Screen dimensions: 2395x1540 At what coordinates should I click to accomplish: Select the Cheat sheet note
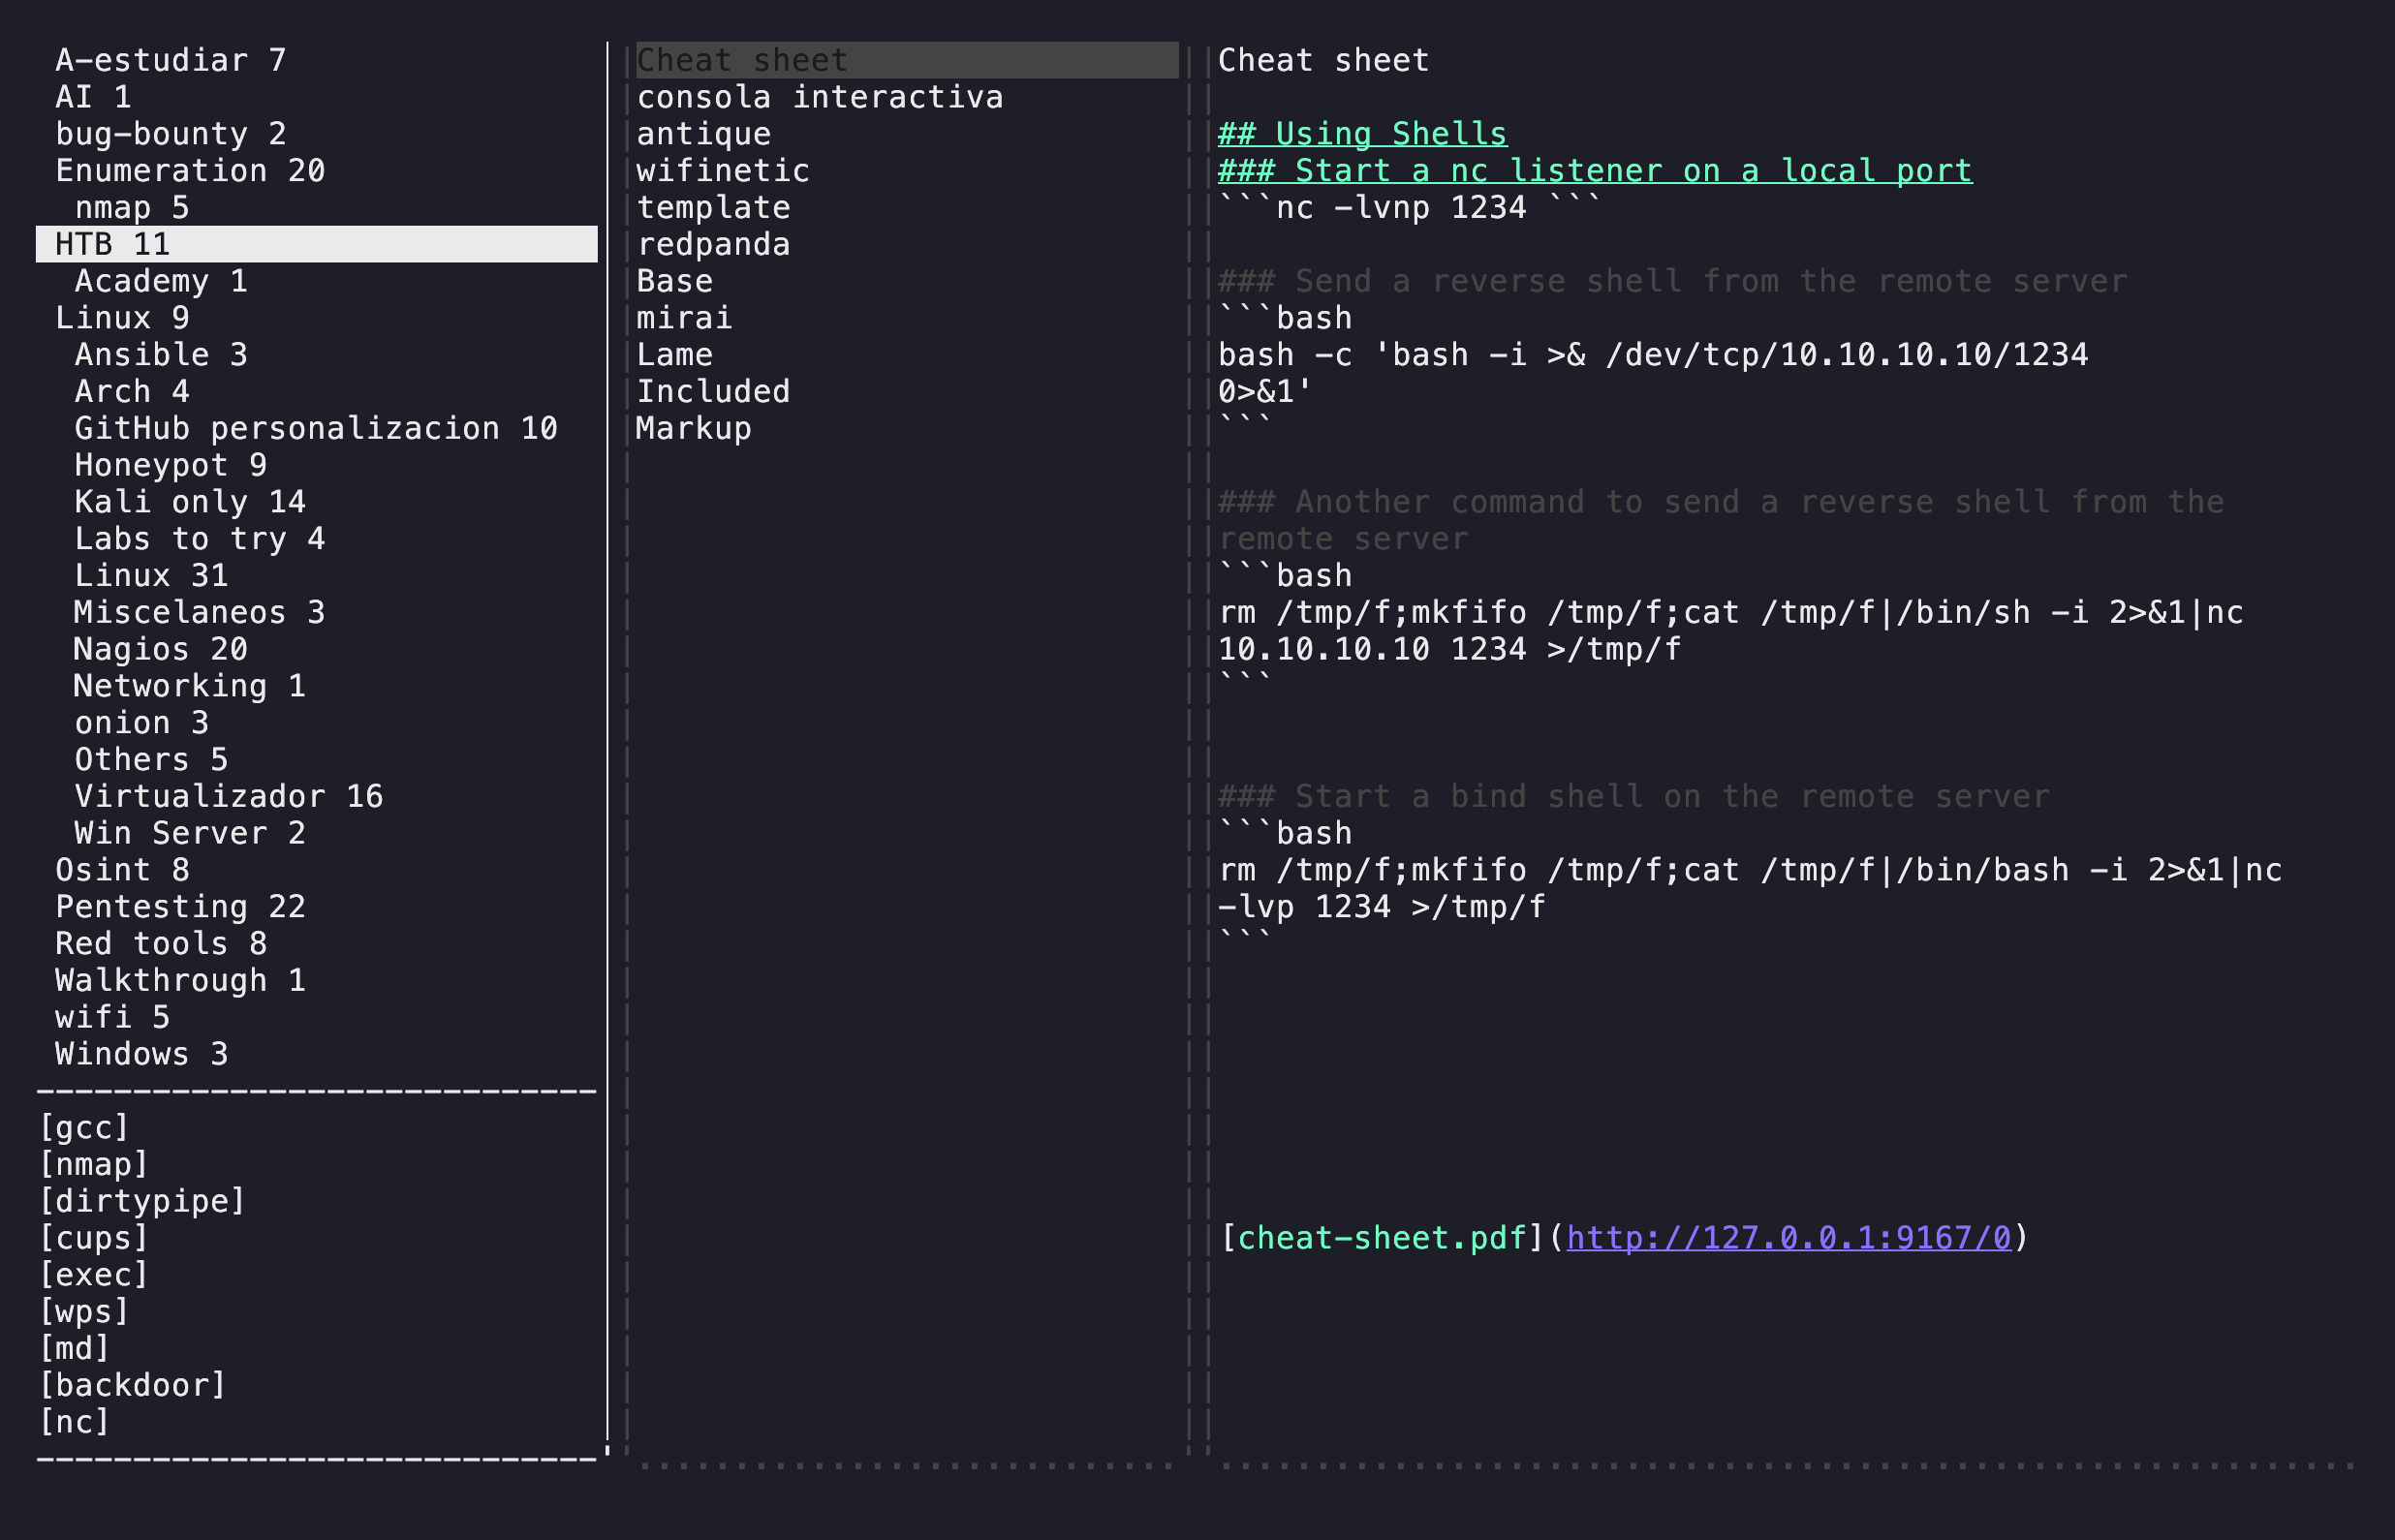pyautogui.click(x=742, y=61)
